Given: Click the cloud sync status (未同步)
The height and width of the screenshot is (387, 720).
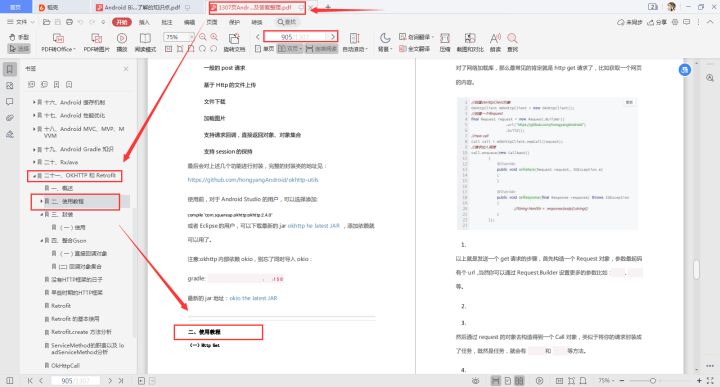Looking at the screenshot, I should 630,22.
